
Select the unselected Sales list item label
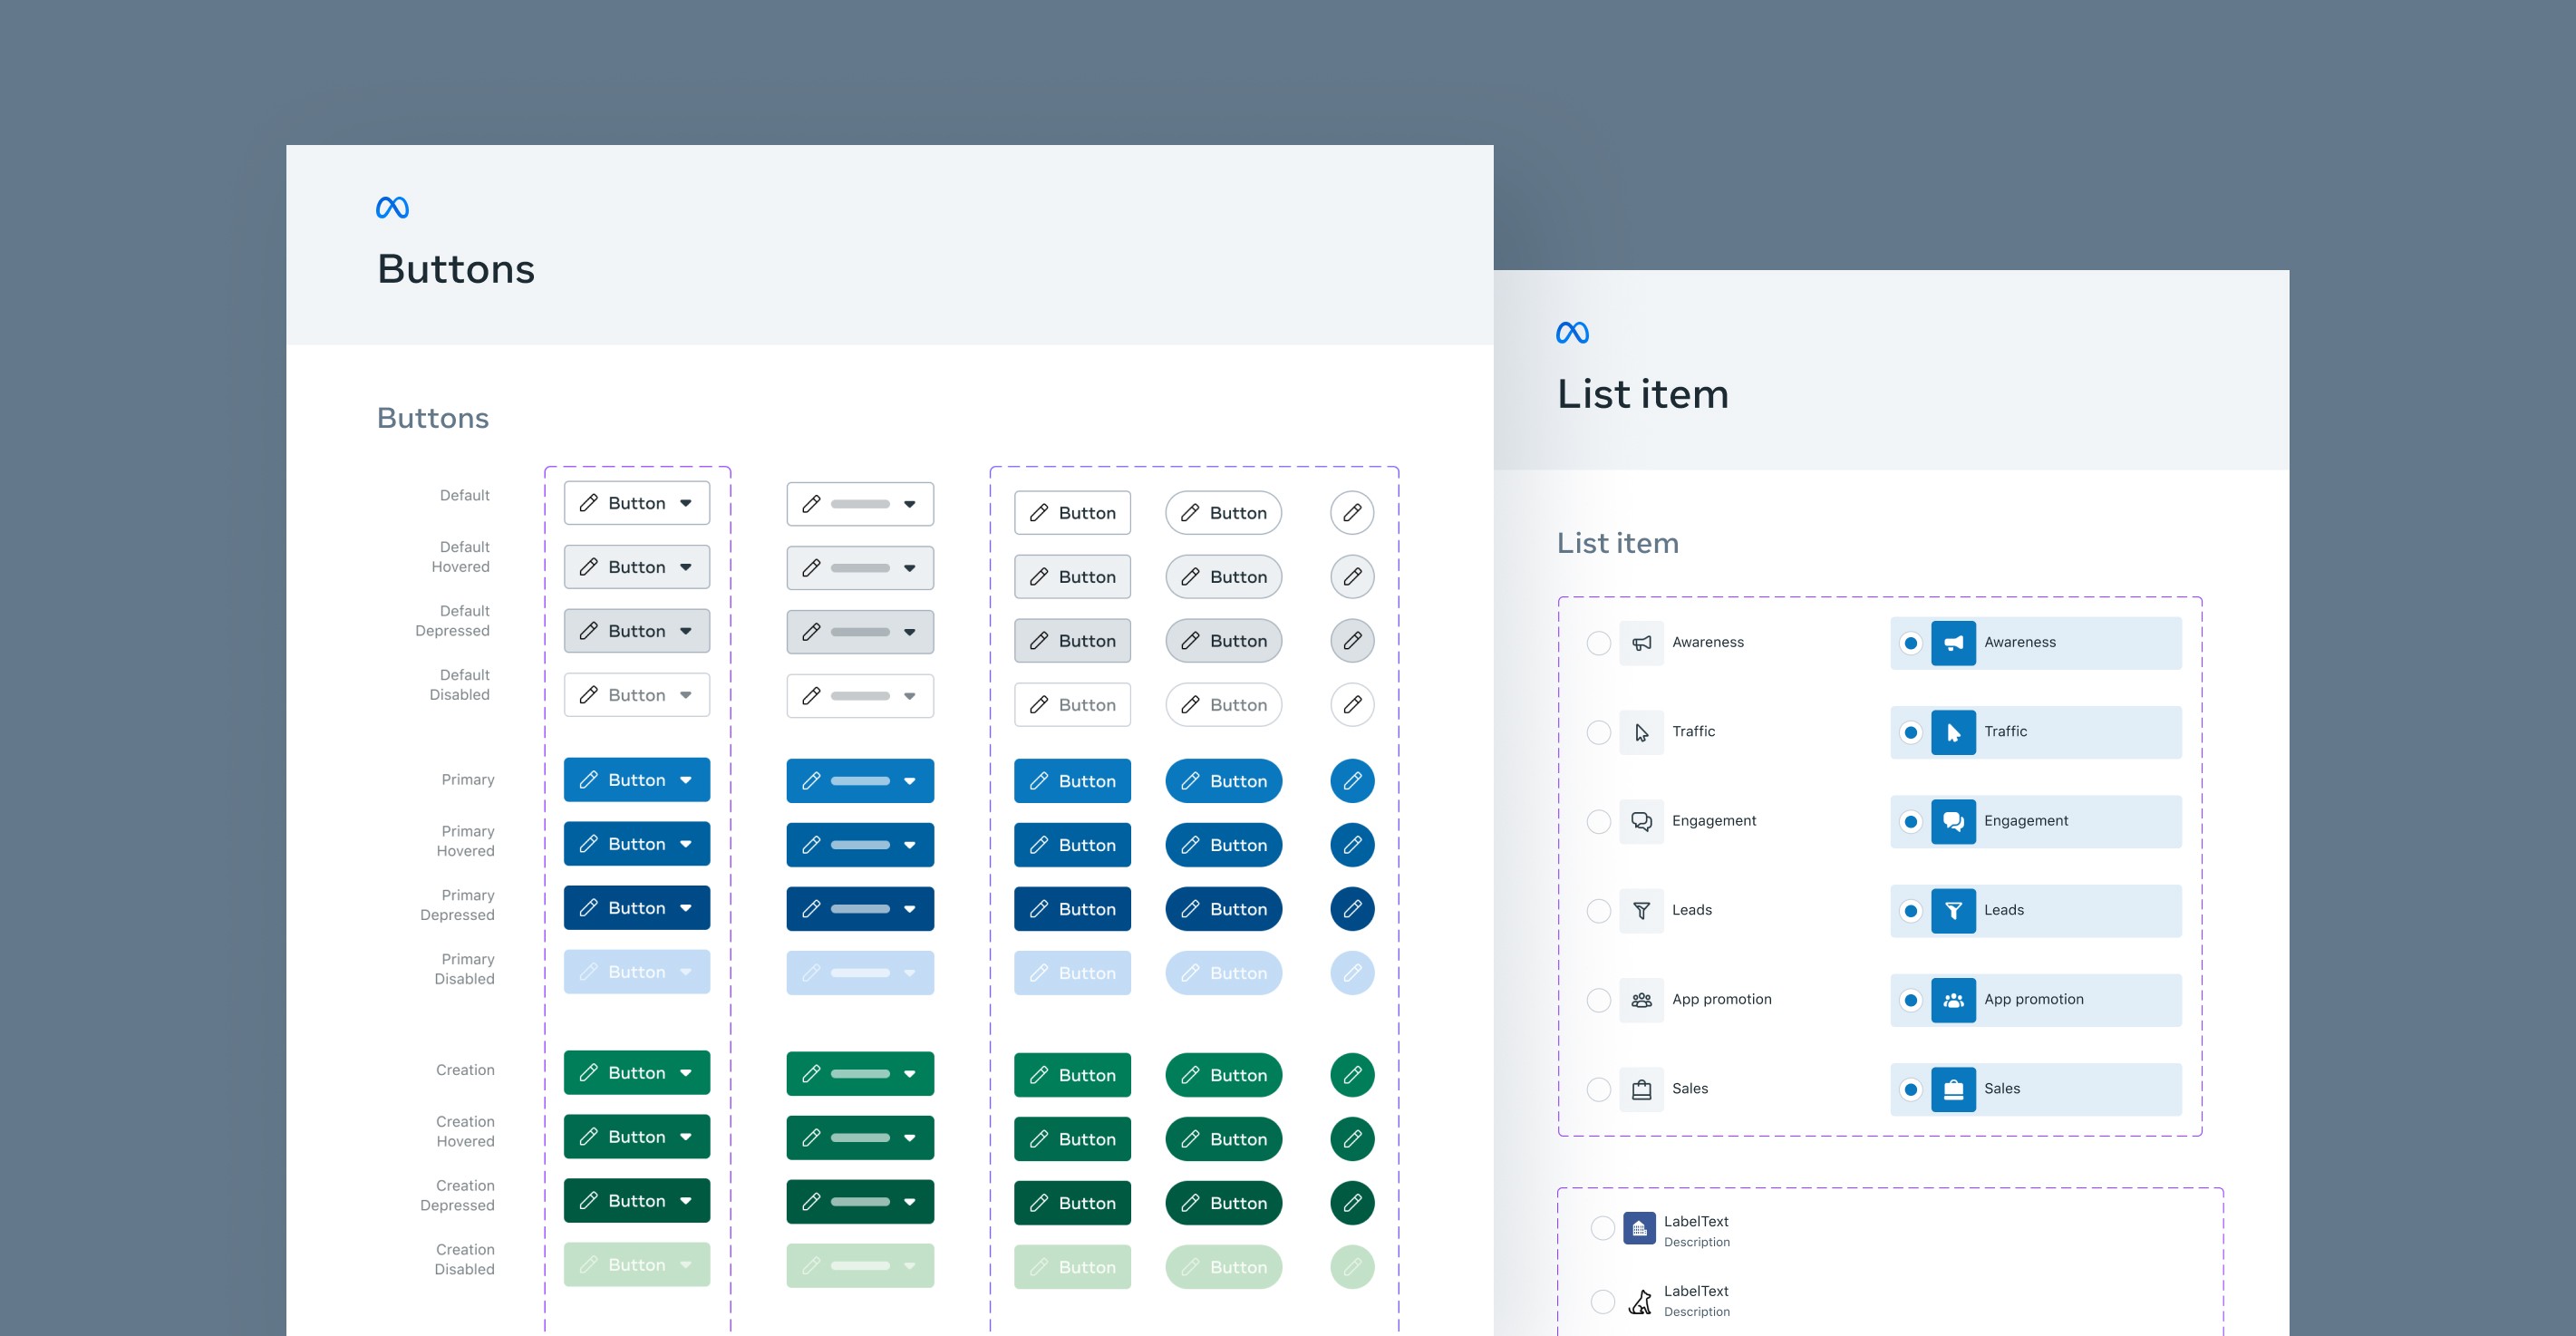pos(1689,1089)
